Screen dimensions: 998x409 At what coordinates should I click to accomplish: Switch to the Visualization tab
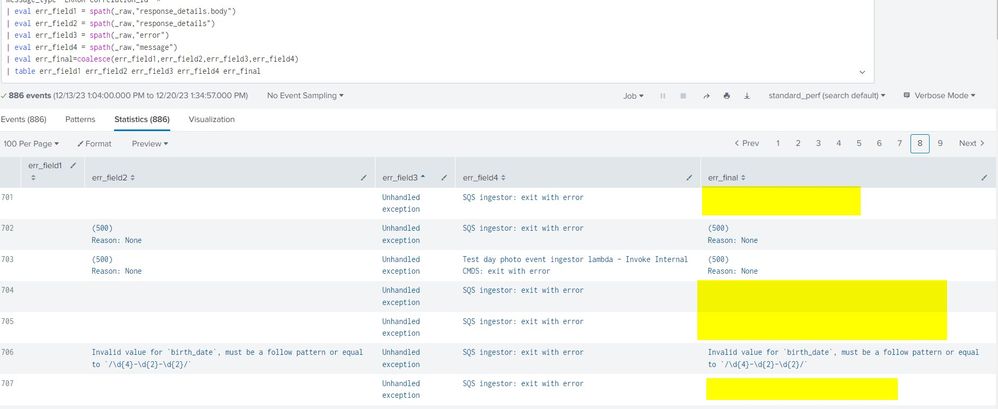[x=211, y=119]
